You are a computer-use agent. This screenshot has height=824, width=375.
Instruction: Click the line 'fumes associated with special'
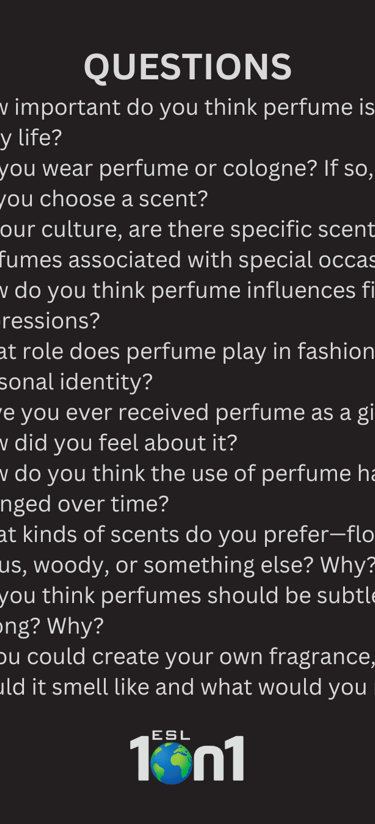(188, 260)
